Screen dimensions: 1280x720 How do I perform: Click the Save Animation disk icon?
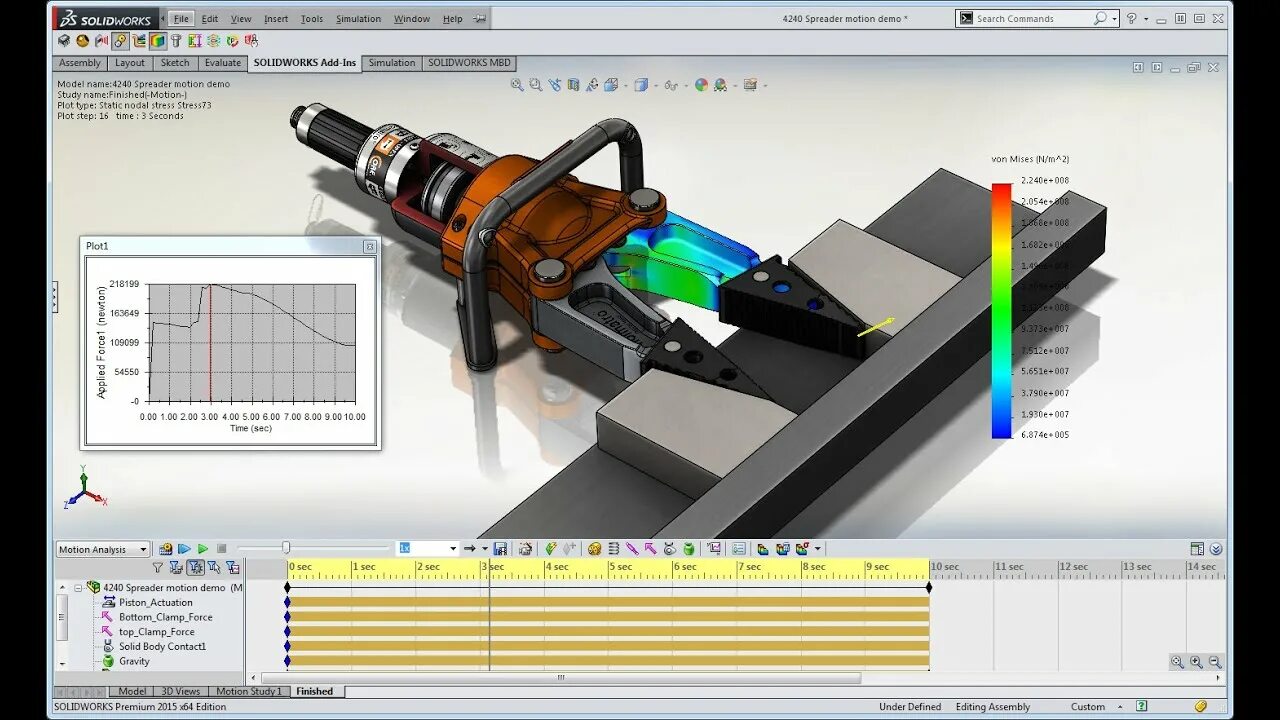point(500,549)
